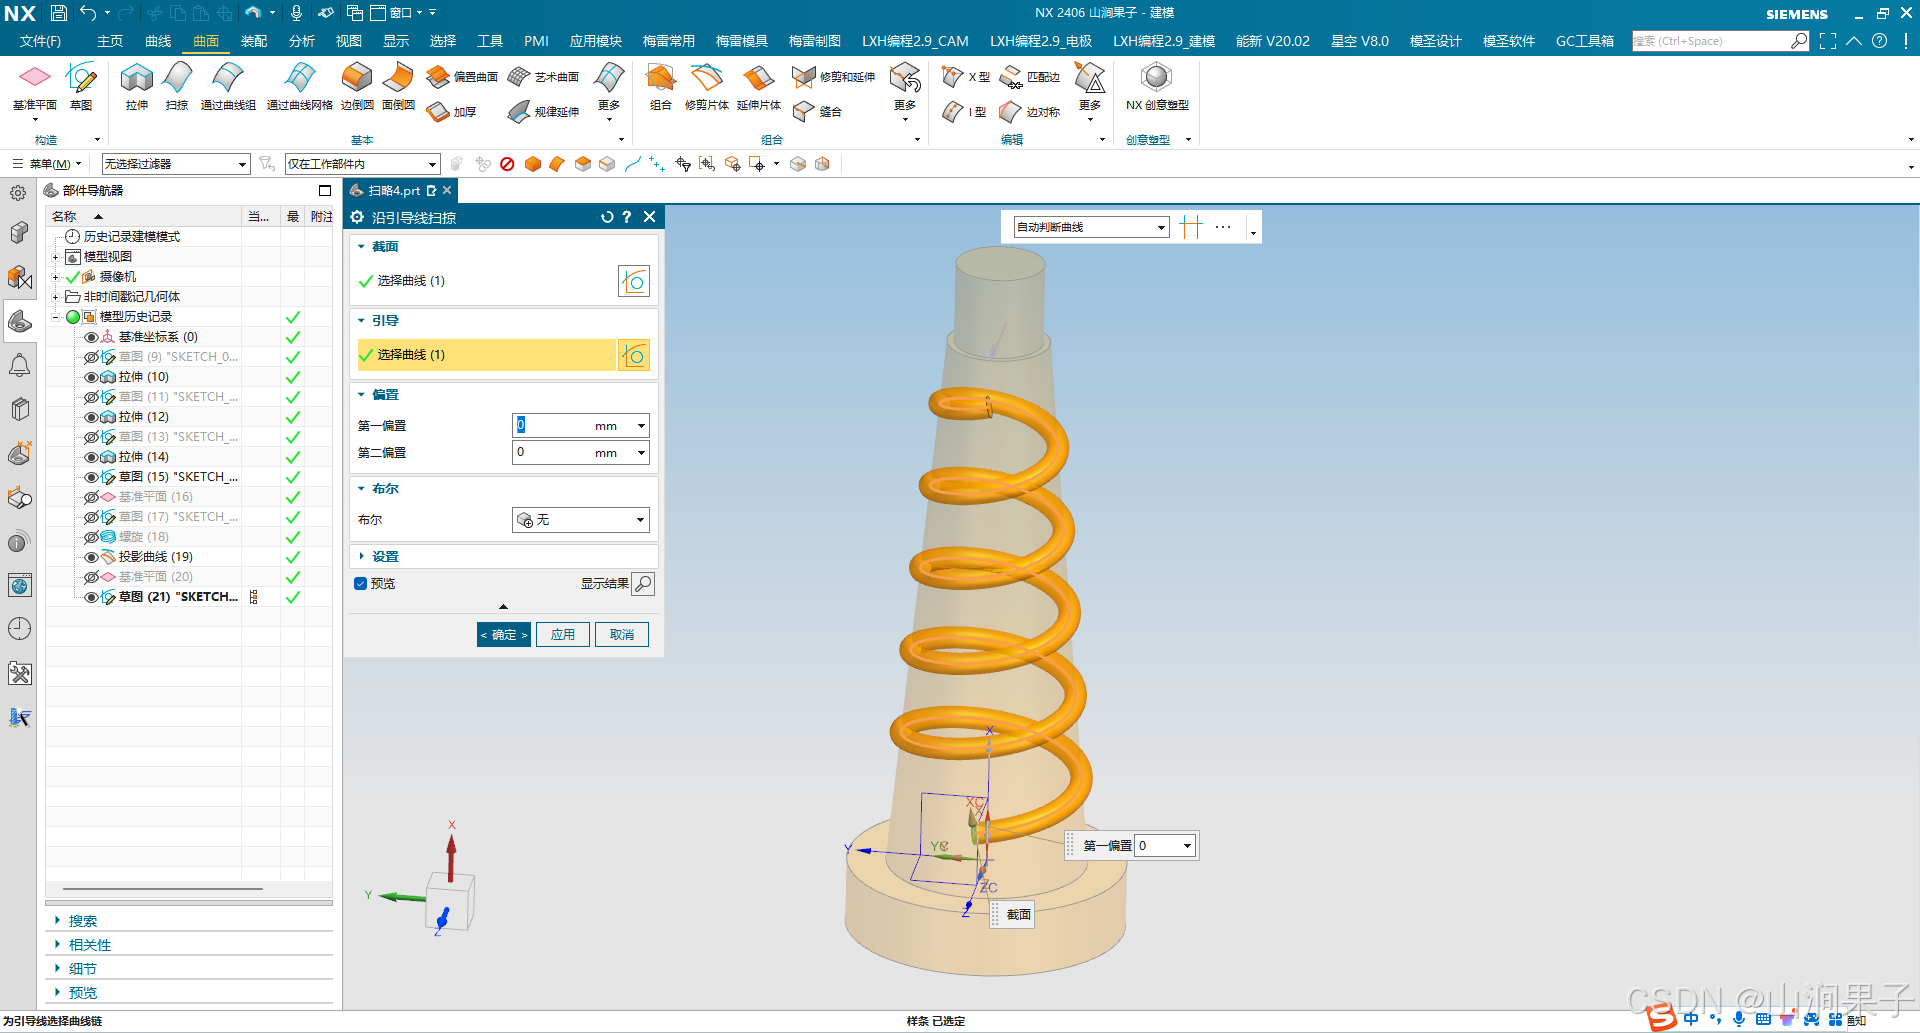The height and width of the screenshot is (1033, 1920).
Task: Switch to the 曲线 tab
Action: click(158, 41)
